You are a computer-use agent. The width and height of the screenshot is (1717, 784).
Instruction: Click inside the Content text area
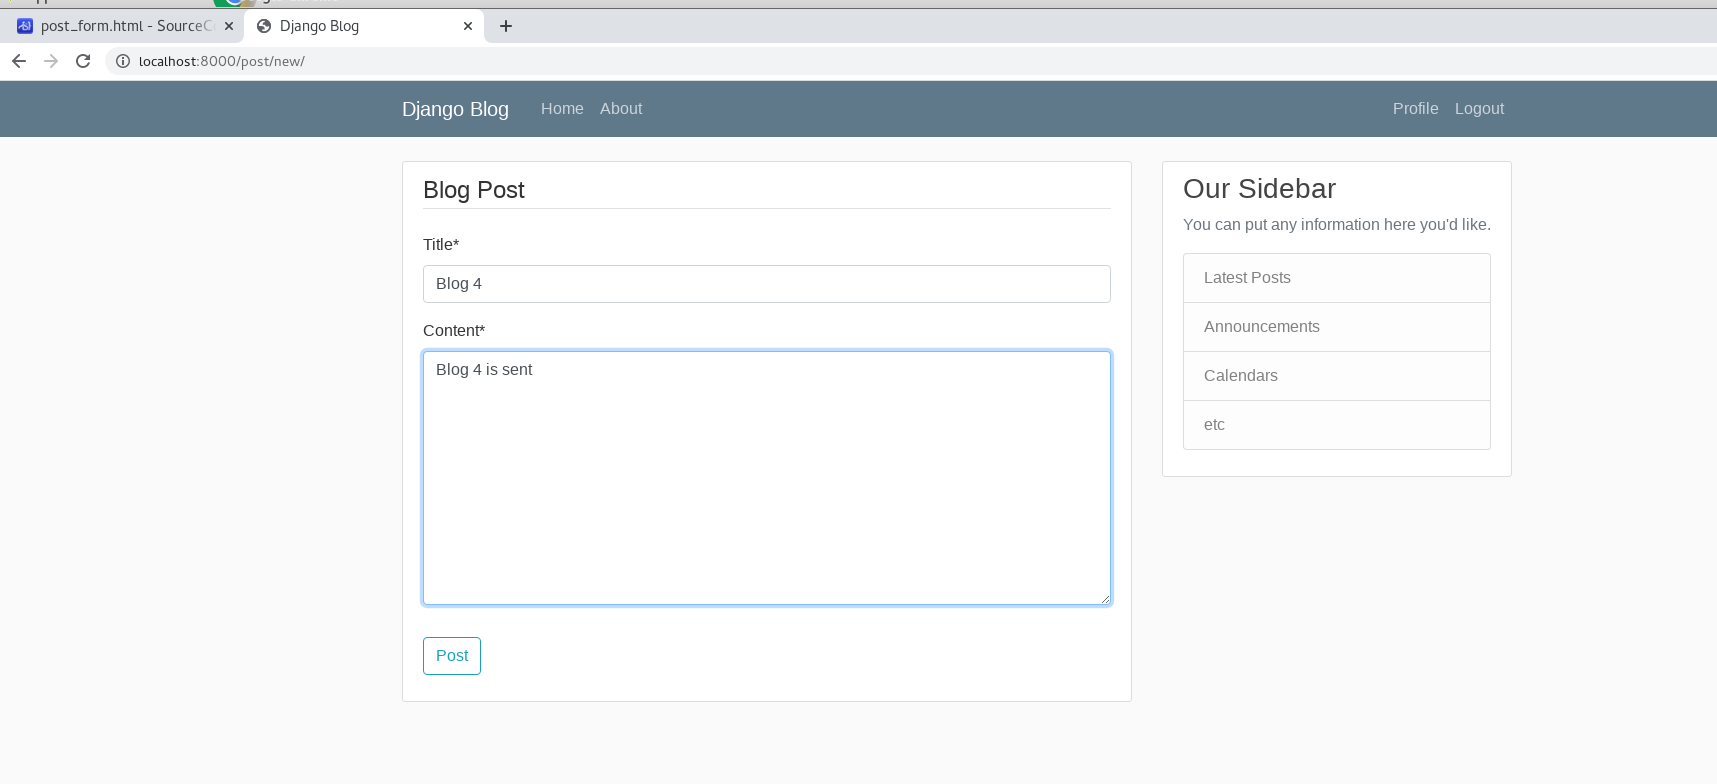tap(766, 478)
